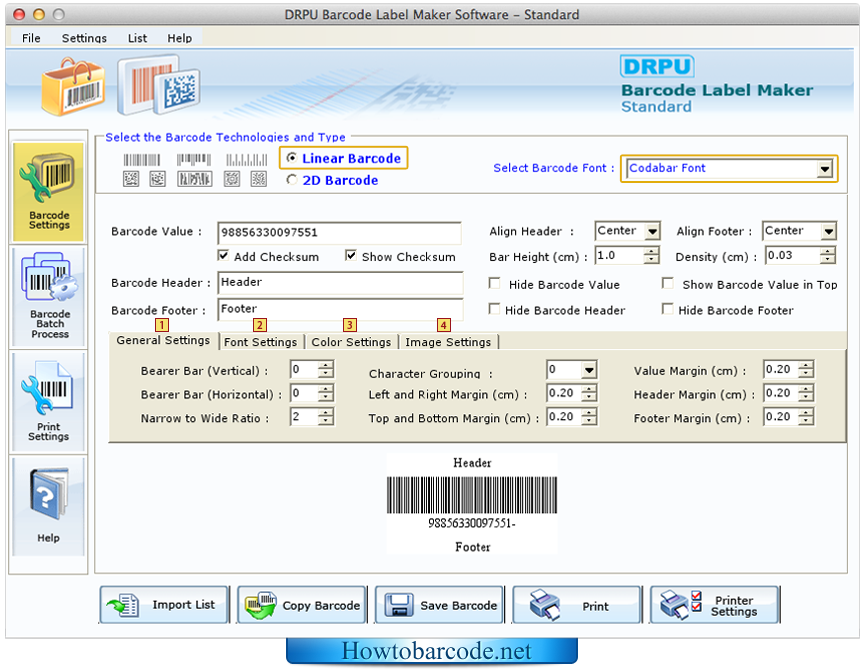Click the Bar Height value field

[x=619, y=255]
